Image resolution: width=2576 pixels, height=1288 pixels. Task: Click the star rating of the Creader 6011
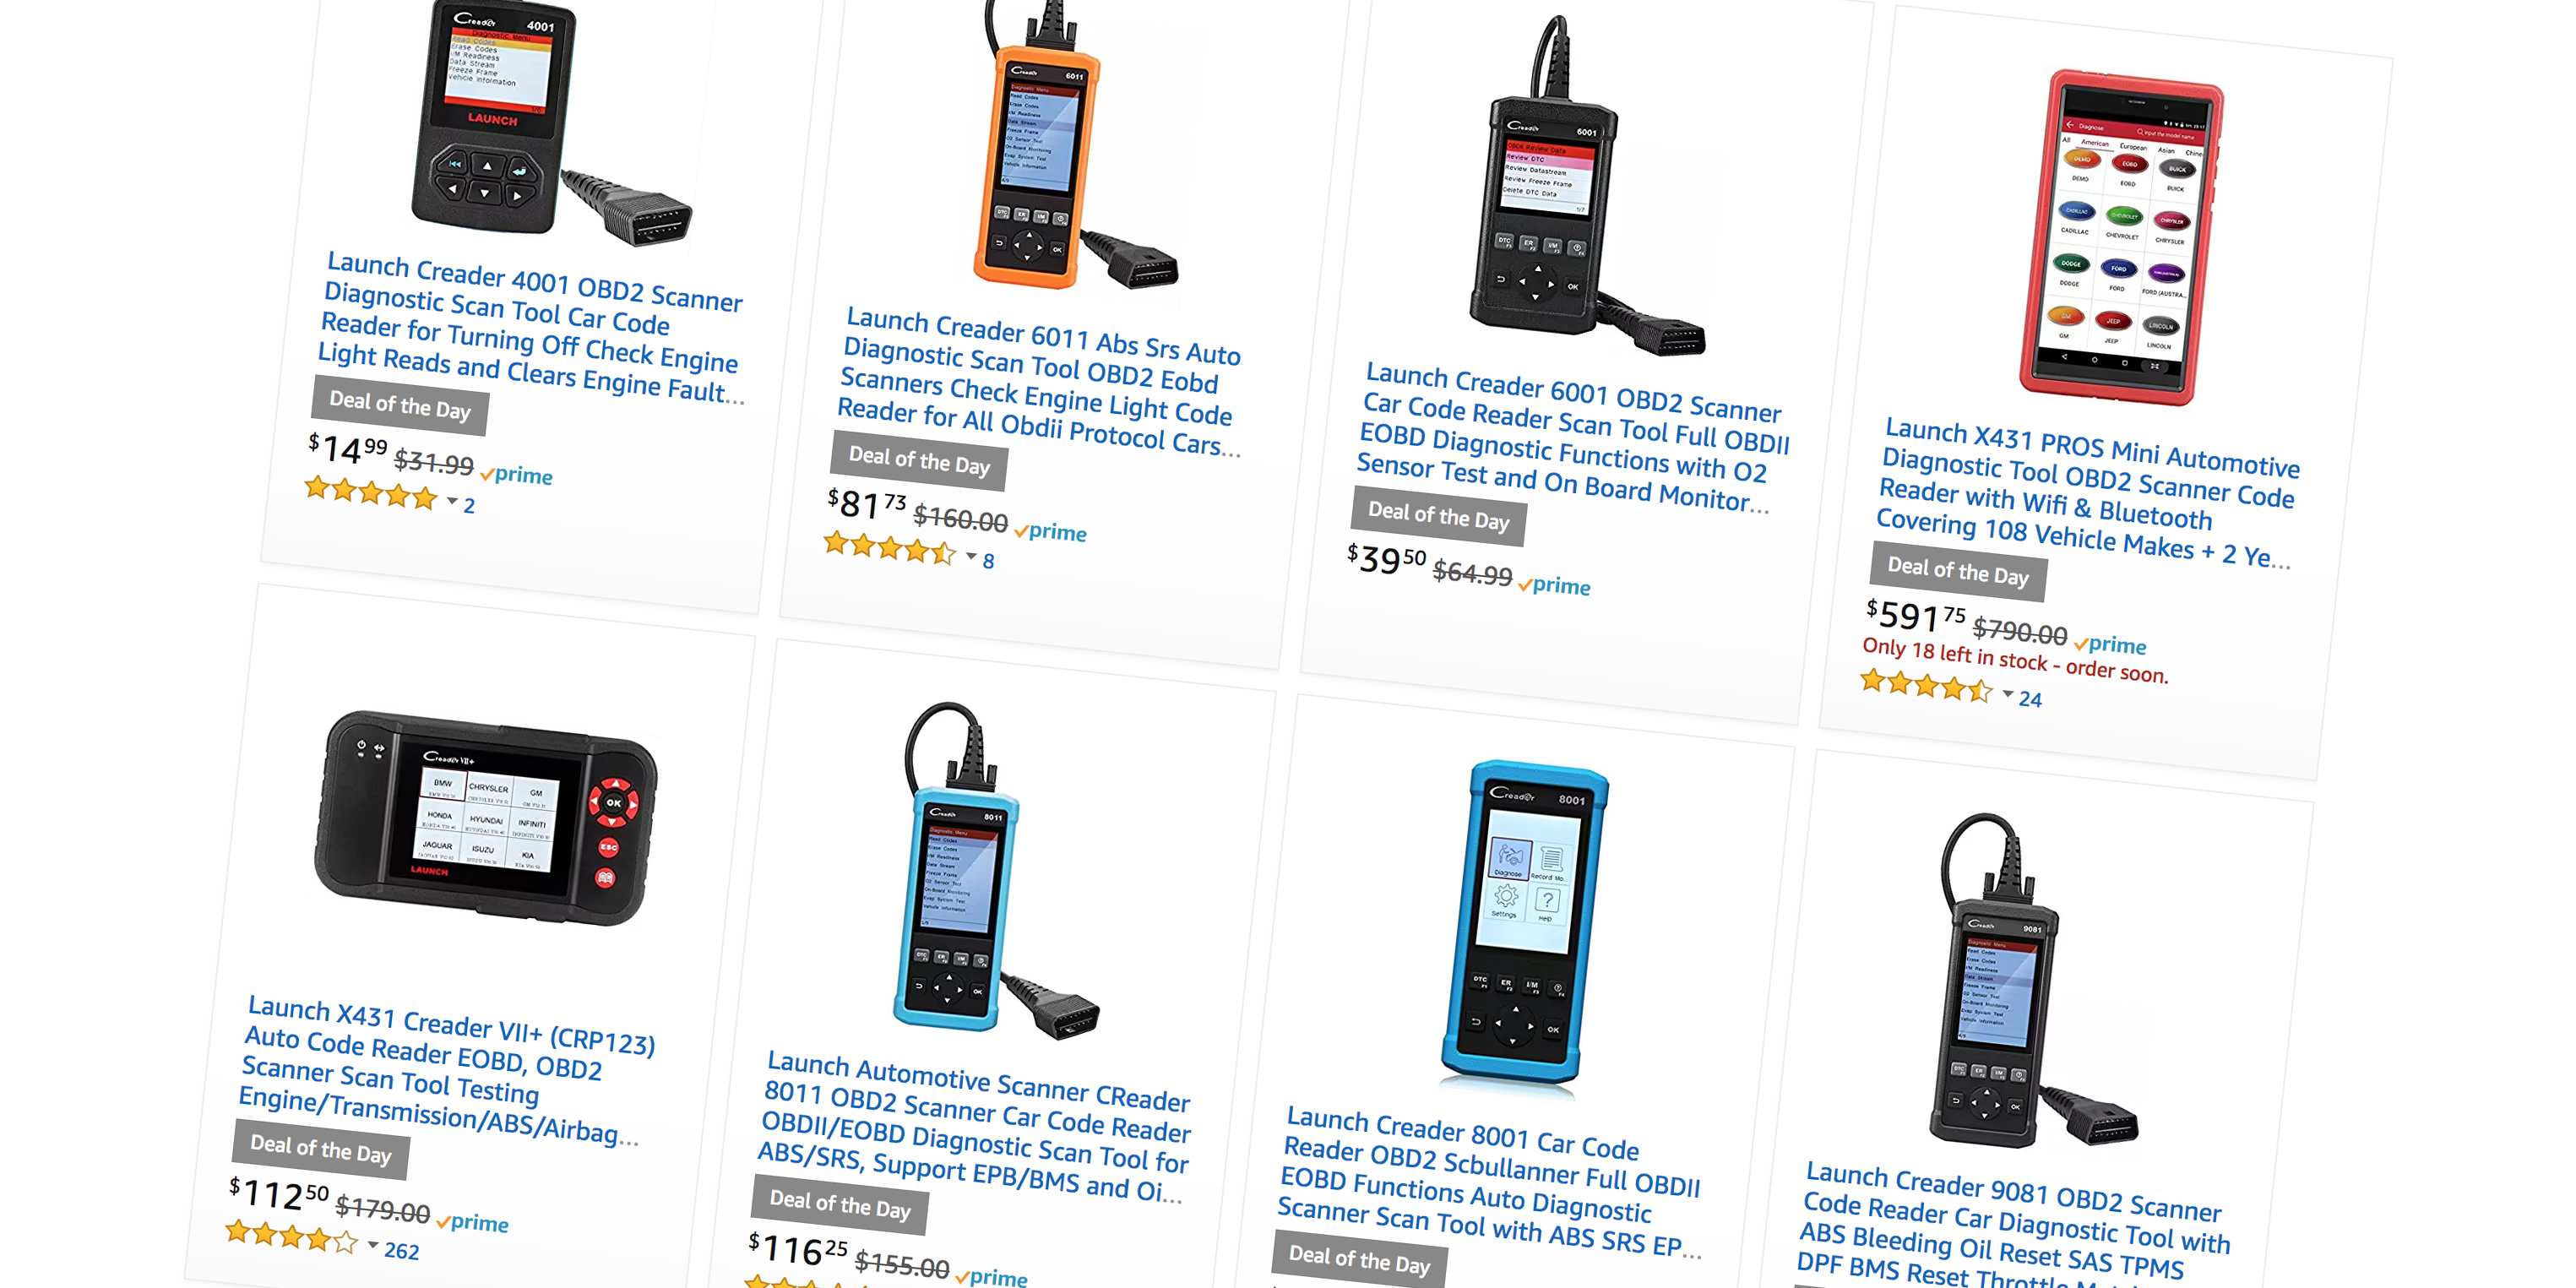pyautogui.click(x=890, y=547)
